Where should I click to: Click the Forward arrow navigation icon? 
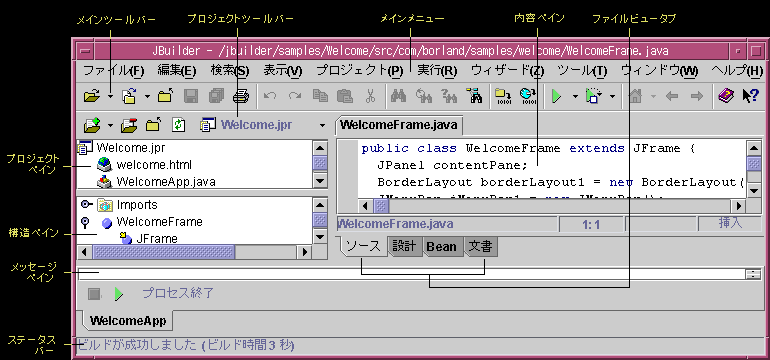(696, 96)
